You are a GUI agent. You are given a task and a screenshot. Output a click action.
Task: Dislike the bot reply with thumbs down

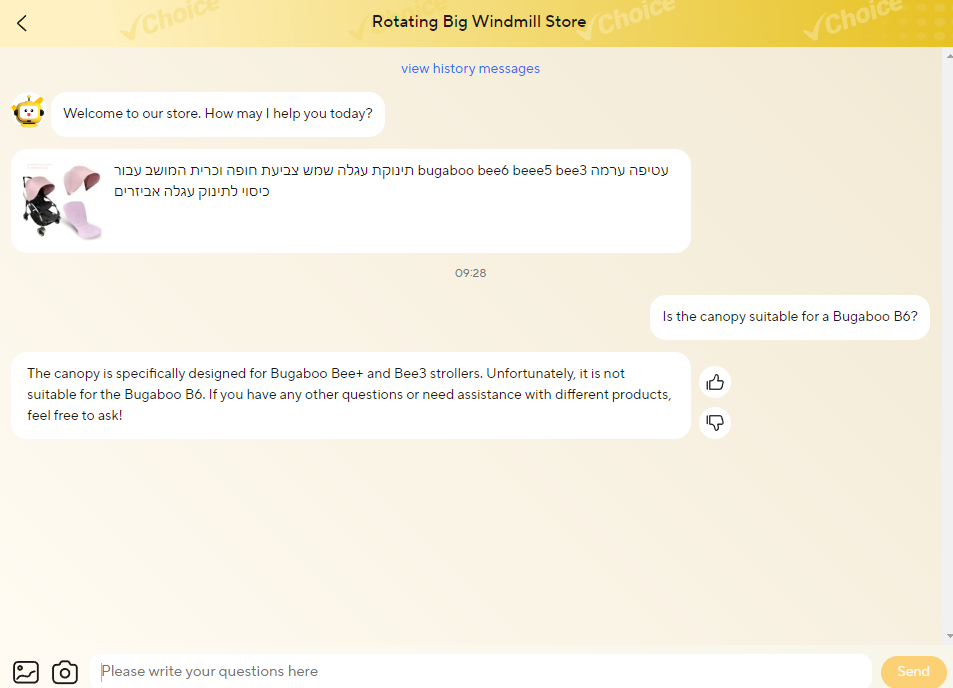point(715,423)
